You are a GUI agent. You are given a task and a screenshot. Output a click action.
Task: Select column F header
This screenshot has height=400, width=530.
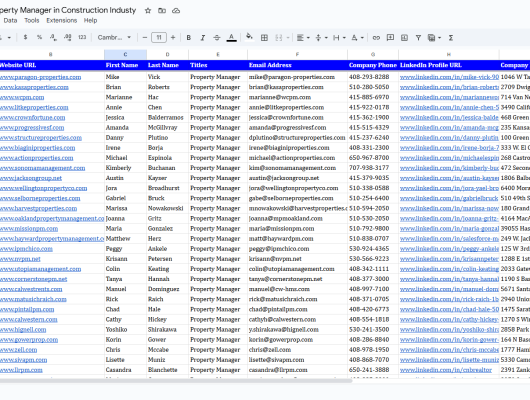[297, 54]
